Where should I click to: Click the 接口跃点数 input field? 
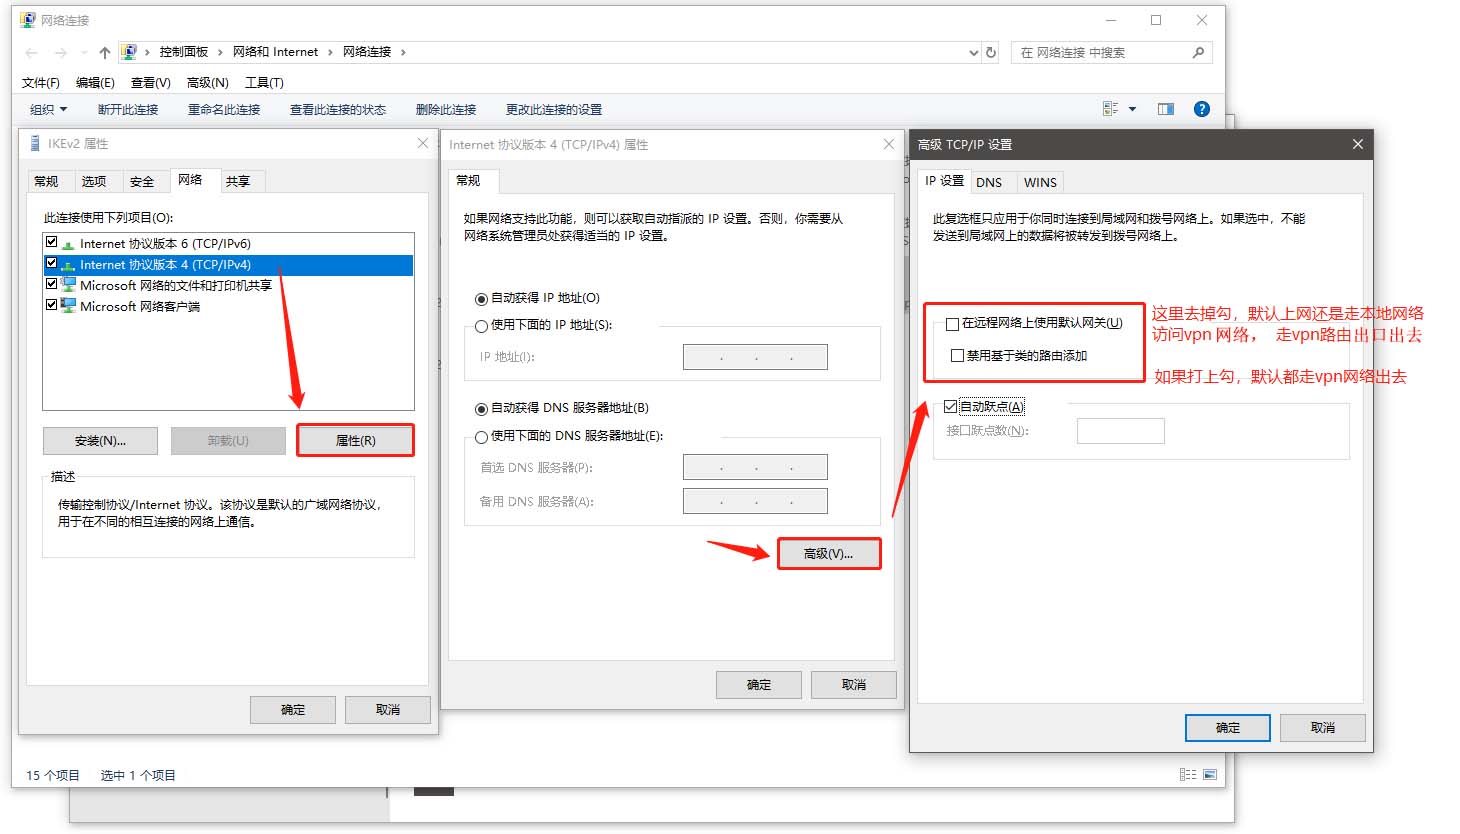pyautogui.click(x=1121, y=431)
